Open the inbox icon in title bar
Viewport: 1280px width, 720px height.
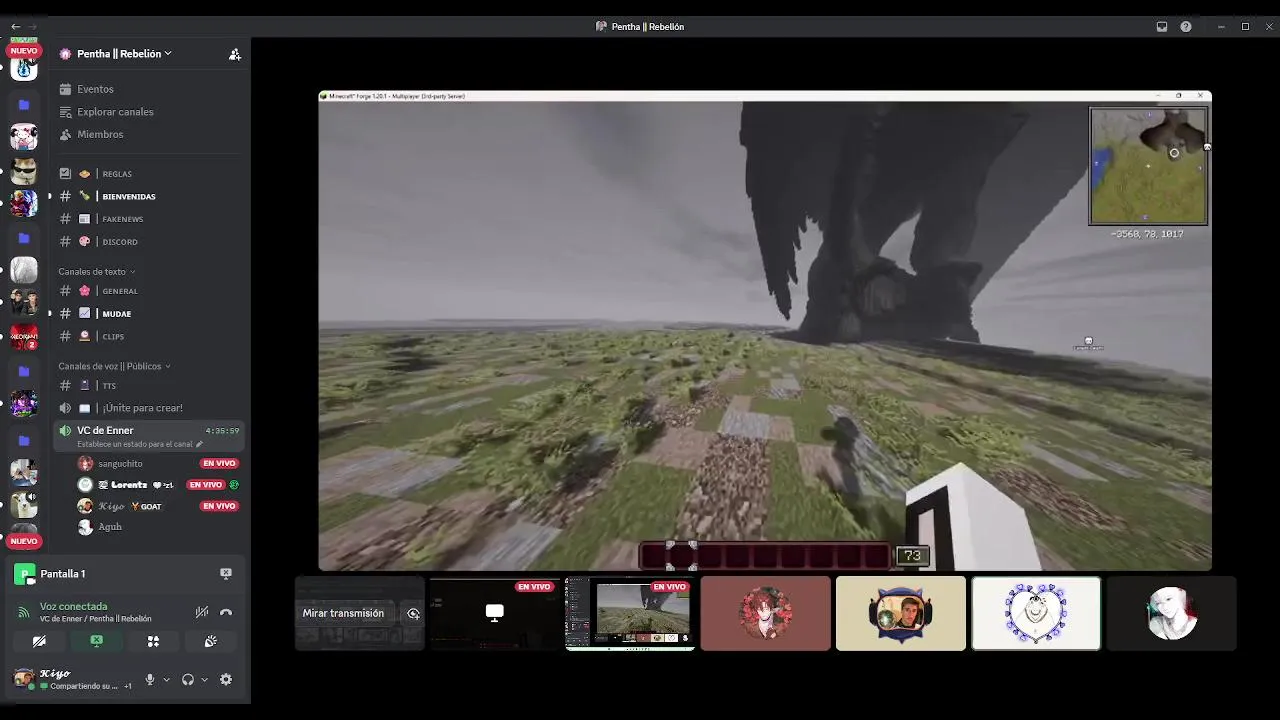coord(1162,27)
